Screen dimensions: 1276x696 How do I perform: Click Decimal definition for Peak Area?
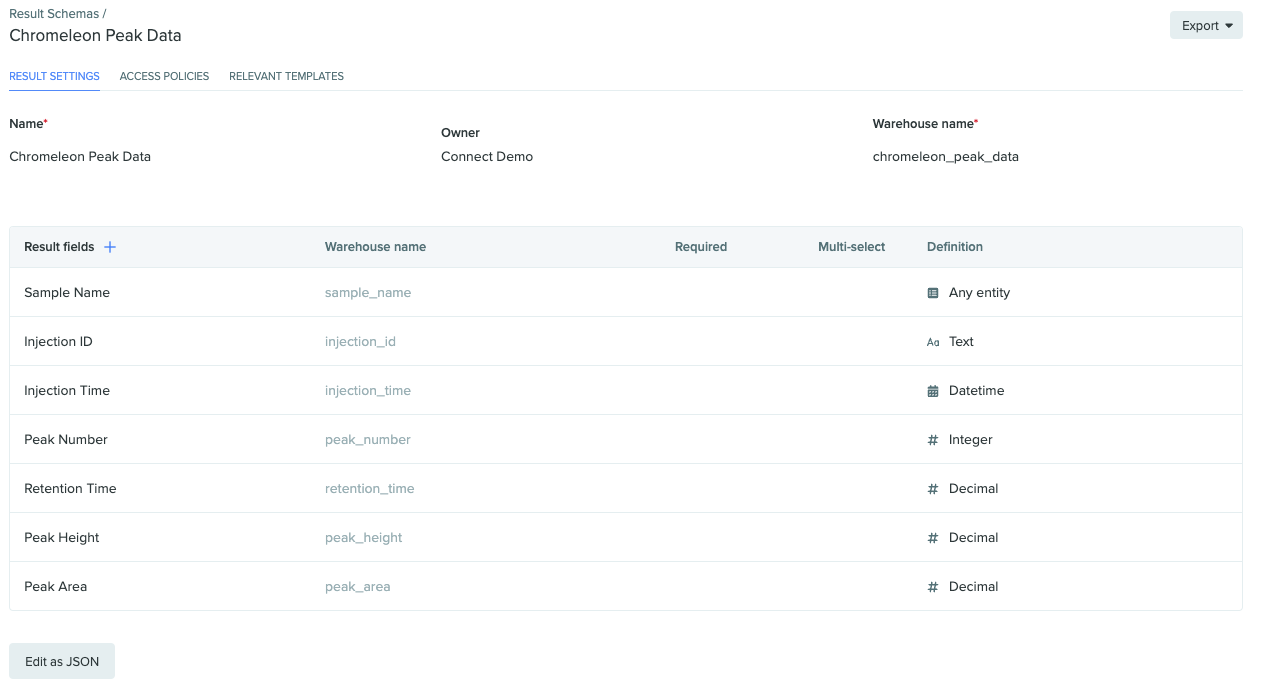tap(974, 587)
